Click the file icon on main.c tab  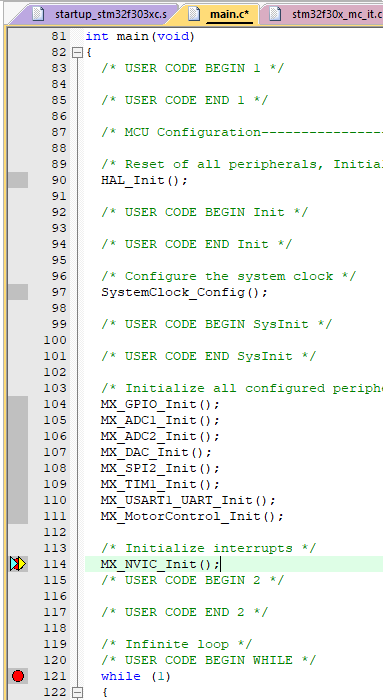point(194,14)
